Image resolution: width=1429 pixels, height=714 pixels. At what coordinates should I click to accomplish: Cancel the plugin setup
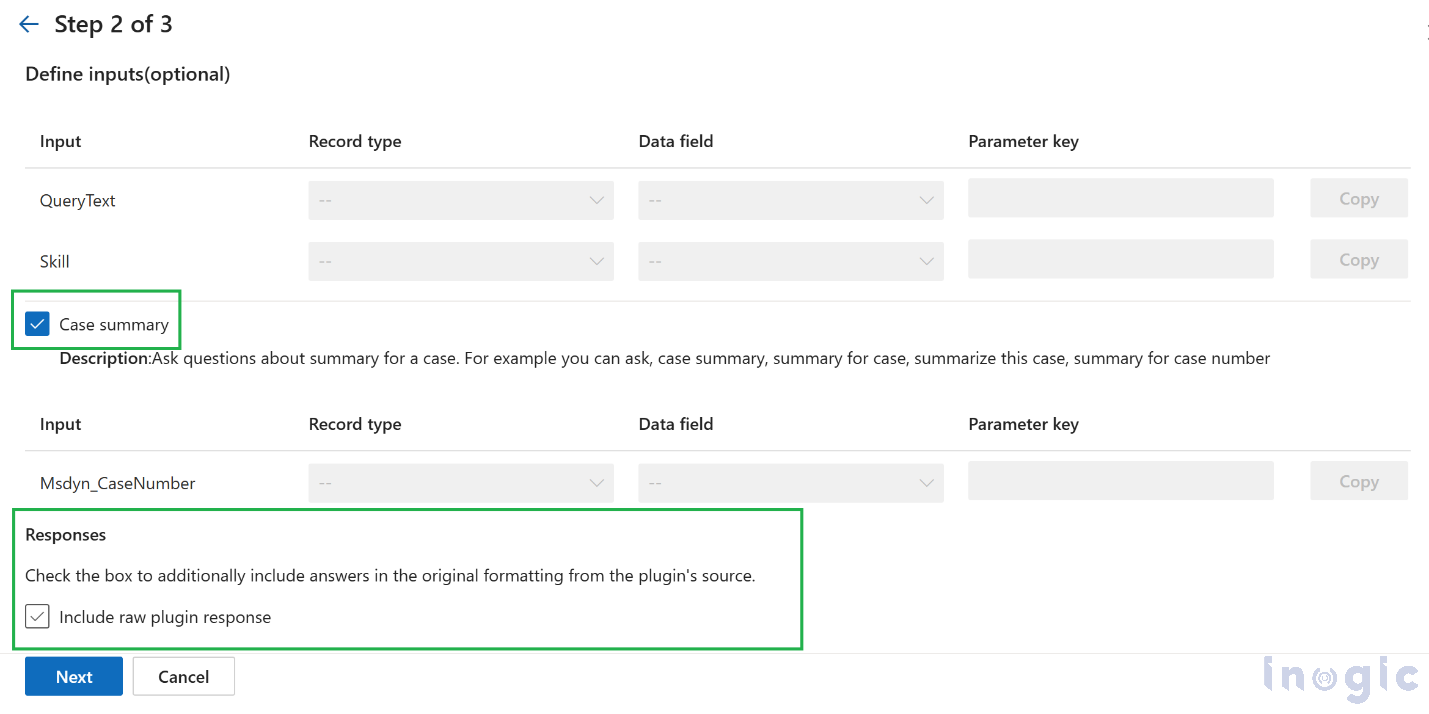[x=184, y=676]
